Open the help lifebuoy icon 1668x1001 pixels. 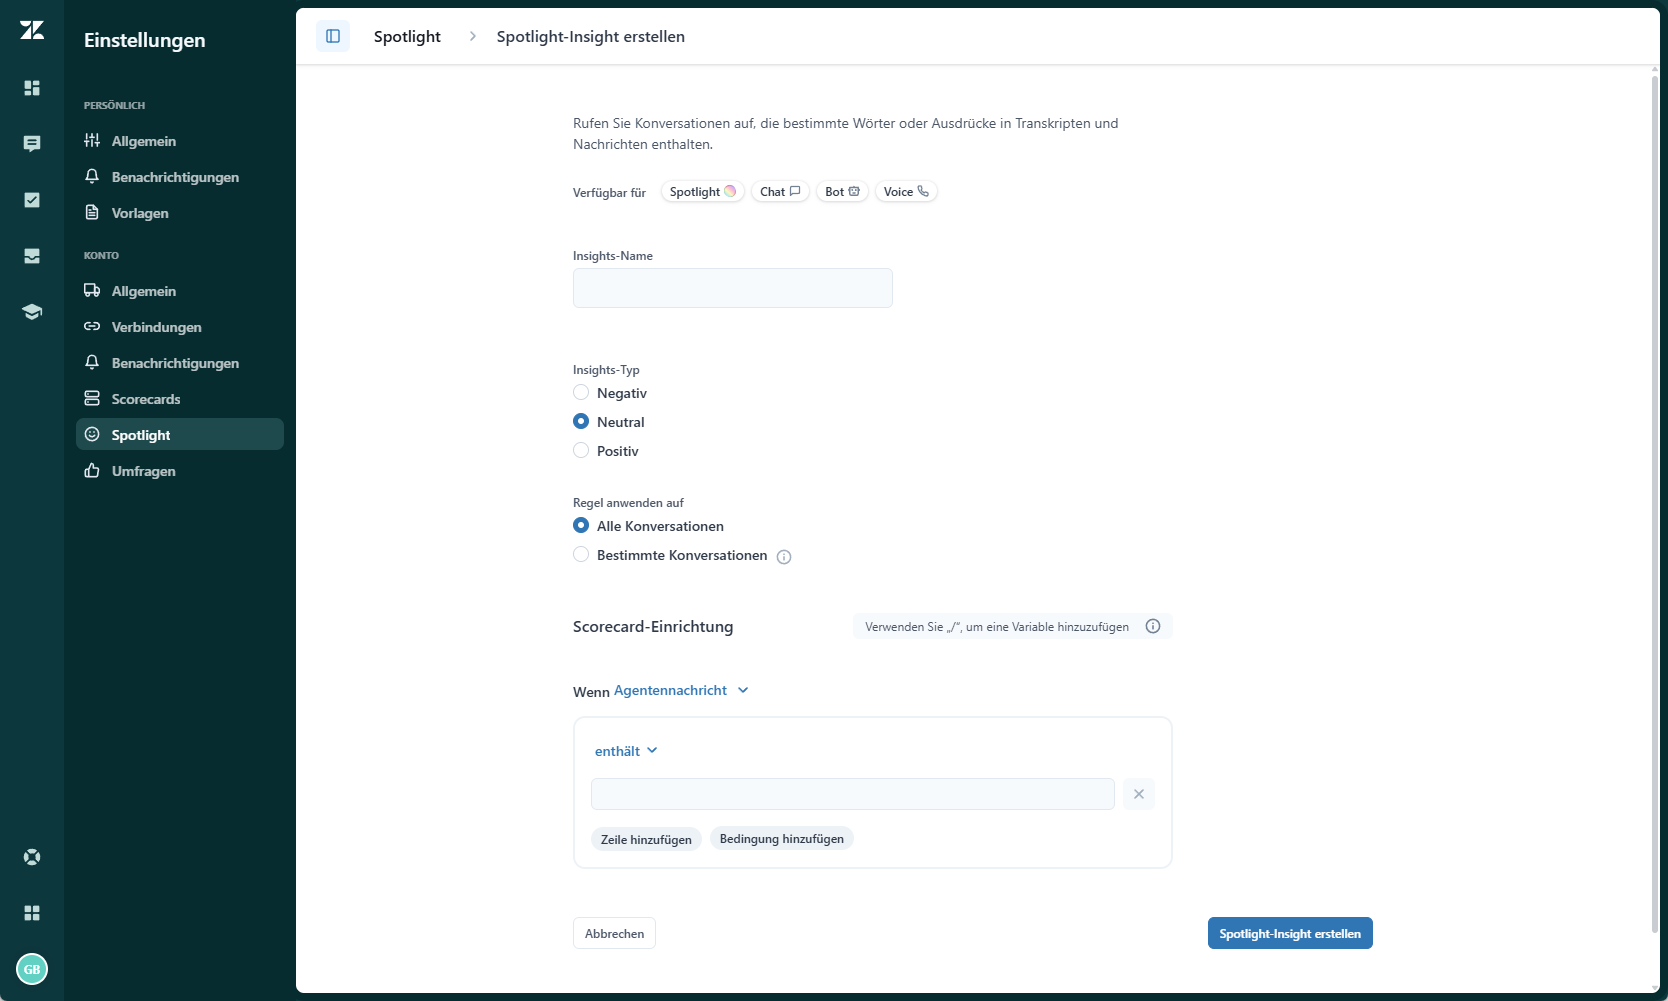coord(32,857)
